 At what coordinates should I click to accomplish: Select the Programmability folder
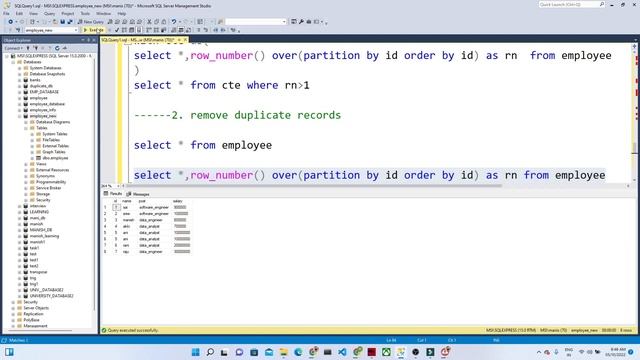pos(51,182)
